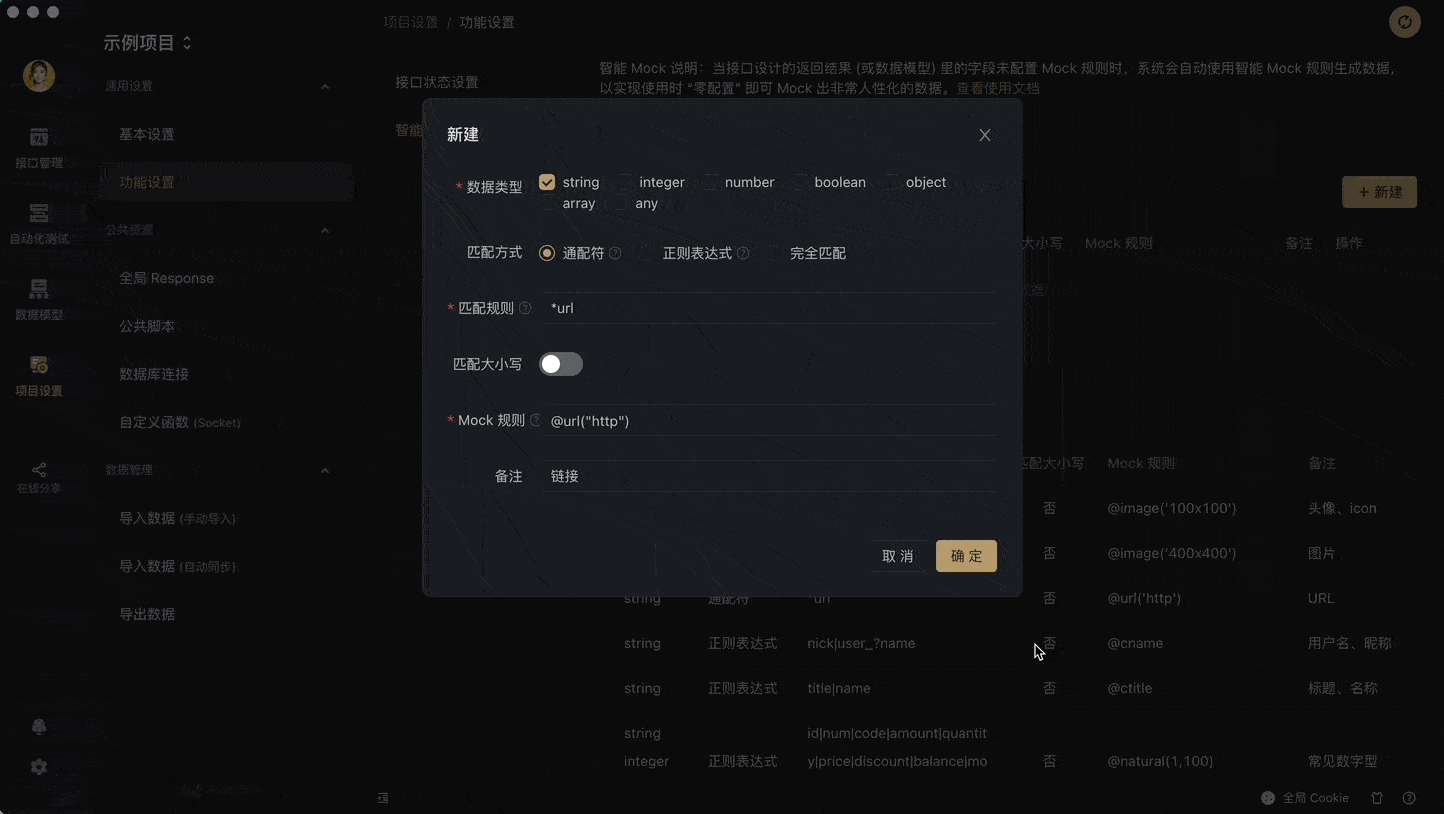The height and width of the screenshot is (814, 1444).
Task: Switch to the 功能设置 breadcrumb tab
Action: pyautogui.click(x=487, y=21)
